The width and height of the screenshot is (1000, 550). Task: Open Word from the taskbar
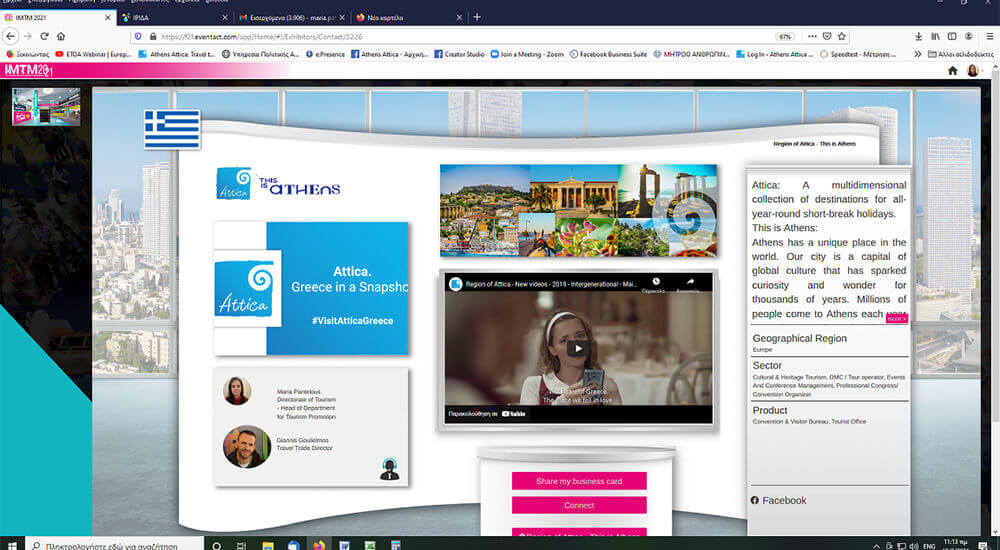click(344, 545)
